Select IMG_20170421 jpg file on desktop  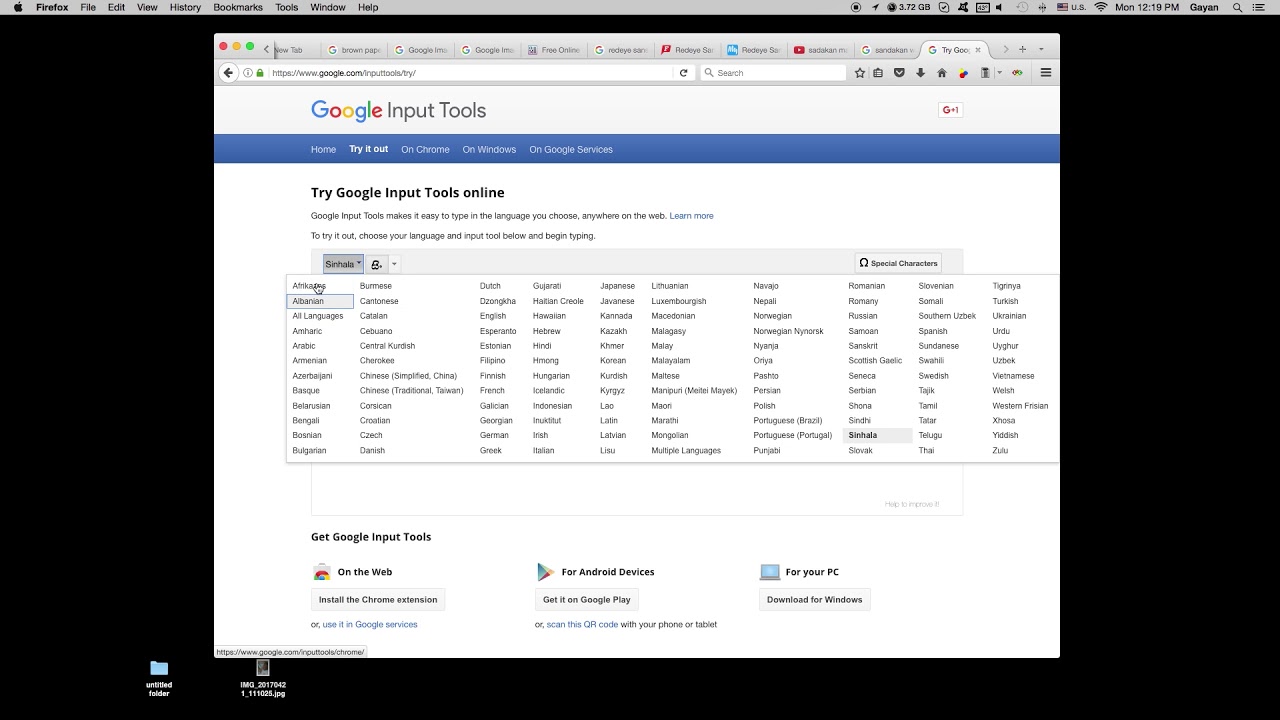263,677
